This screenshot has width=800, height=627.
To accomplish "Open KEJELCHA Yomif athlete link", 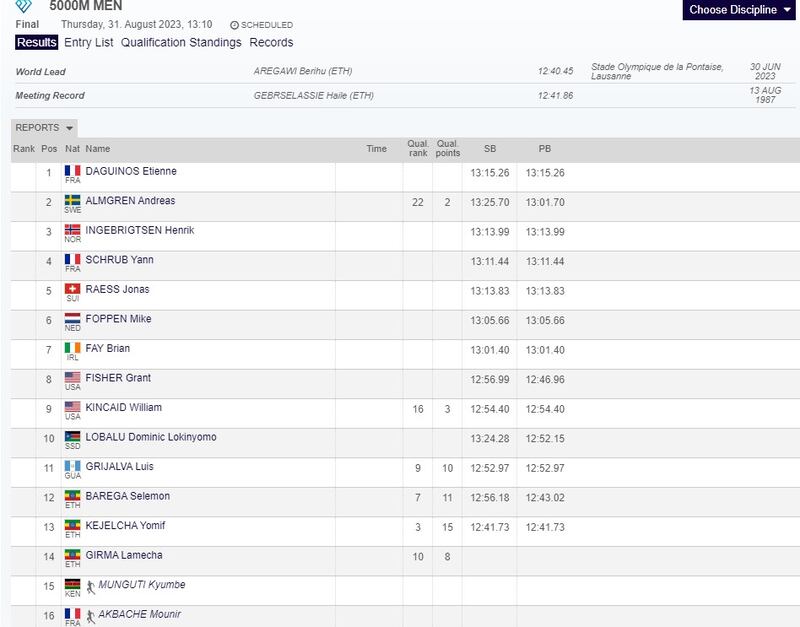I will pyautogui.click(x=126, y=525).
